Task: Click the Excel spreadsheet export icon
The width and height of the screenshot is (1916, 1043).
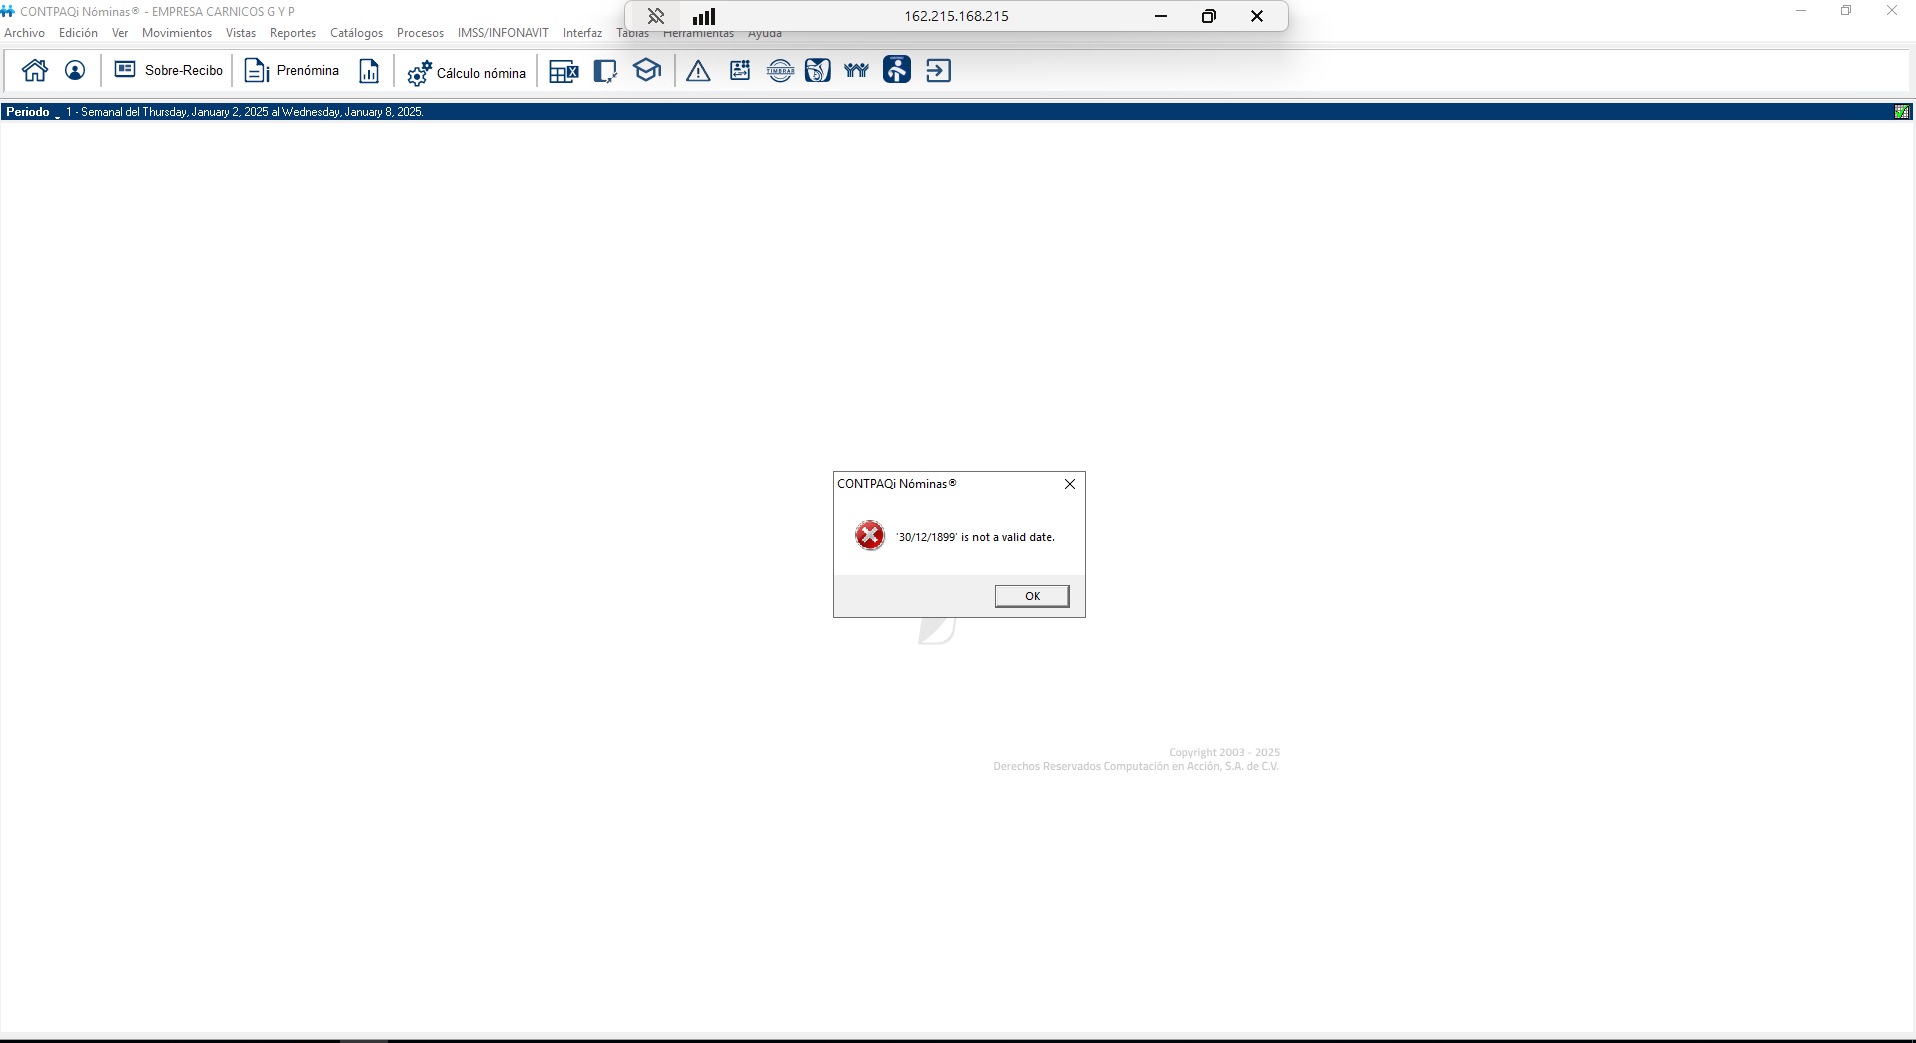Action: tap(564, 71)
